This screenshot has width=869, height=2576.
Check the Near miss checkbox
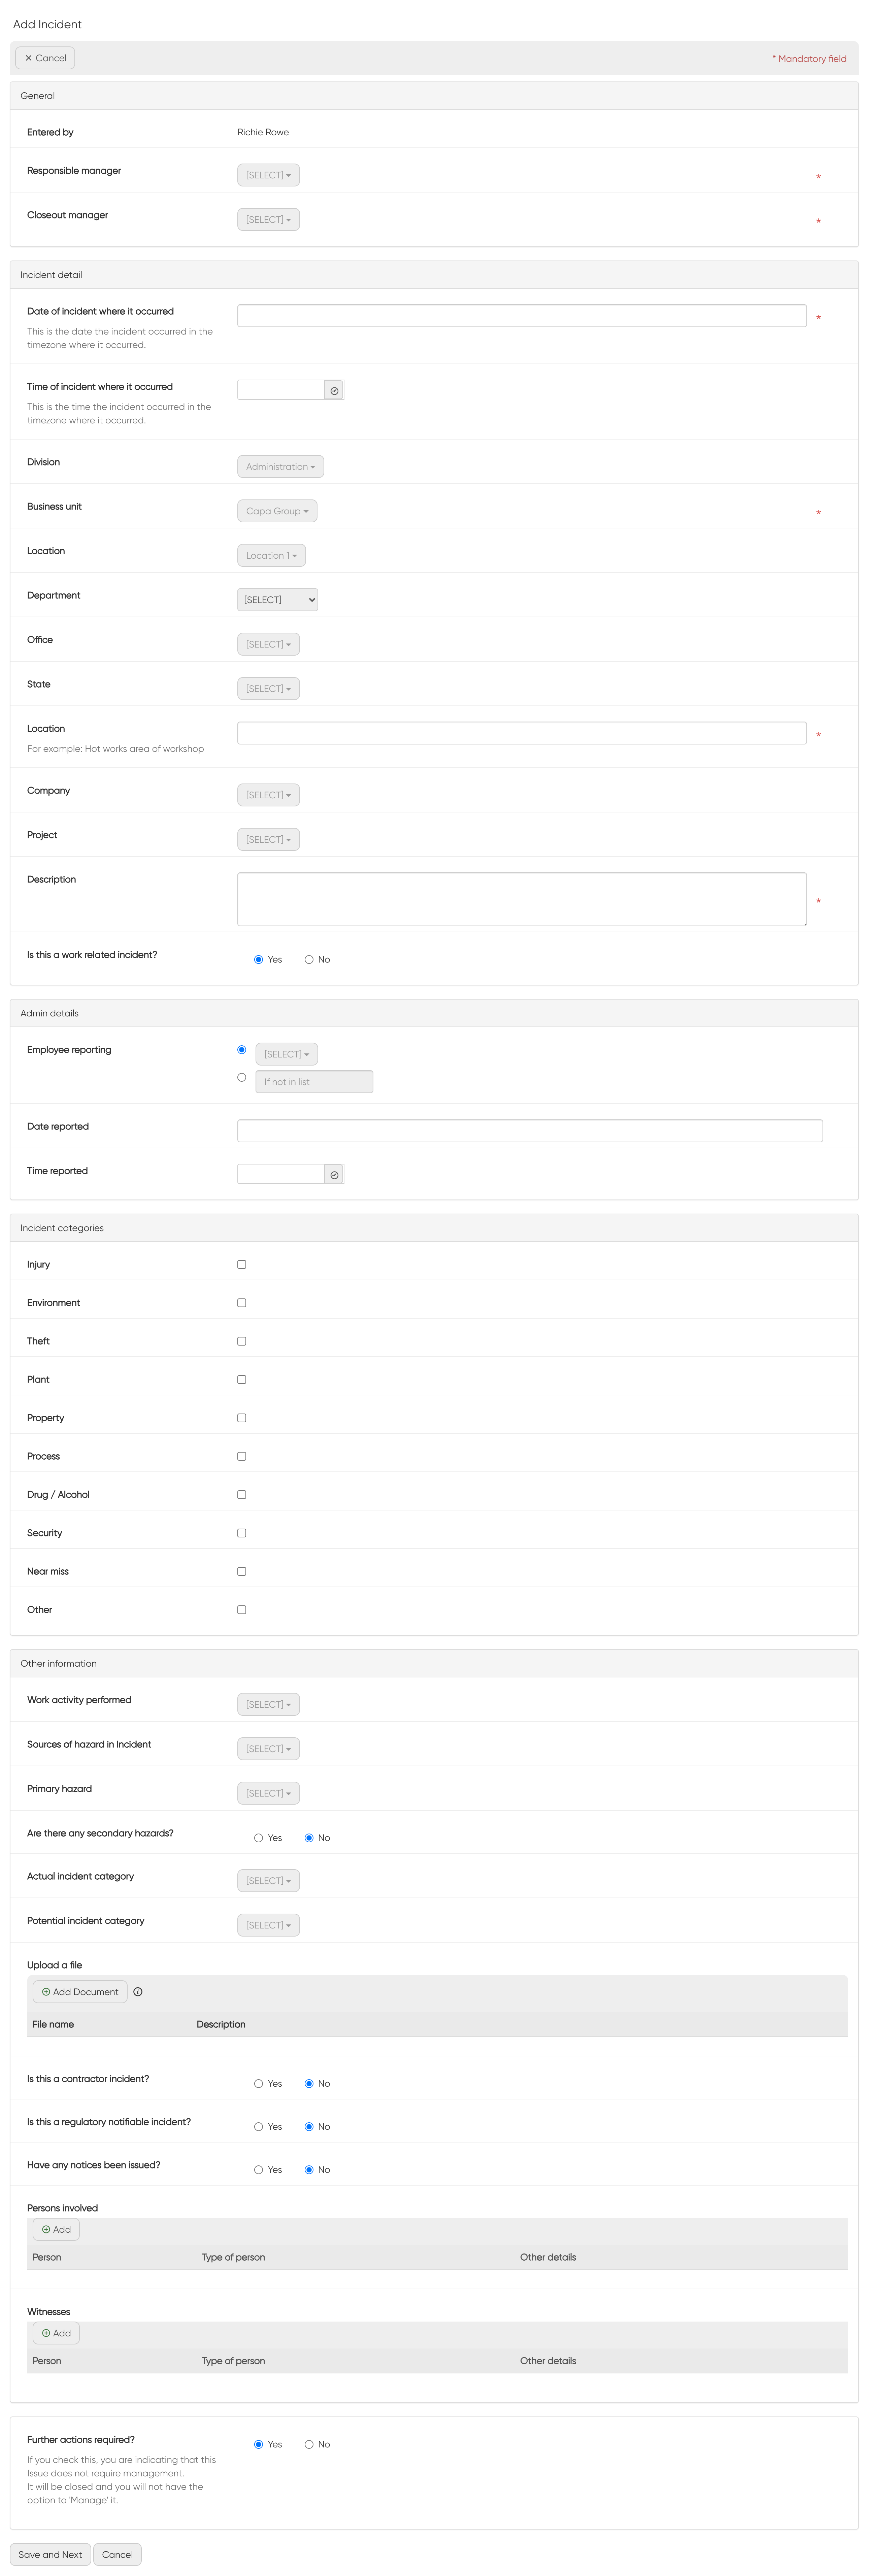click(x=241, y=1571)
